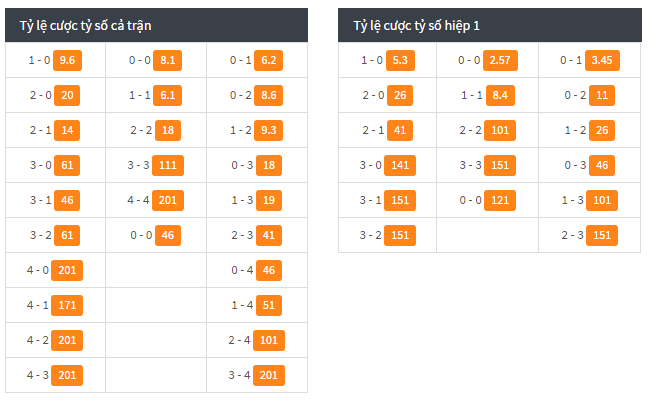Choose the 51 odds for score 1 - 4

269,305
